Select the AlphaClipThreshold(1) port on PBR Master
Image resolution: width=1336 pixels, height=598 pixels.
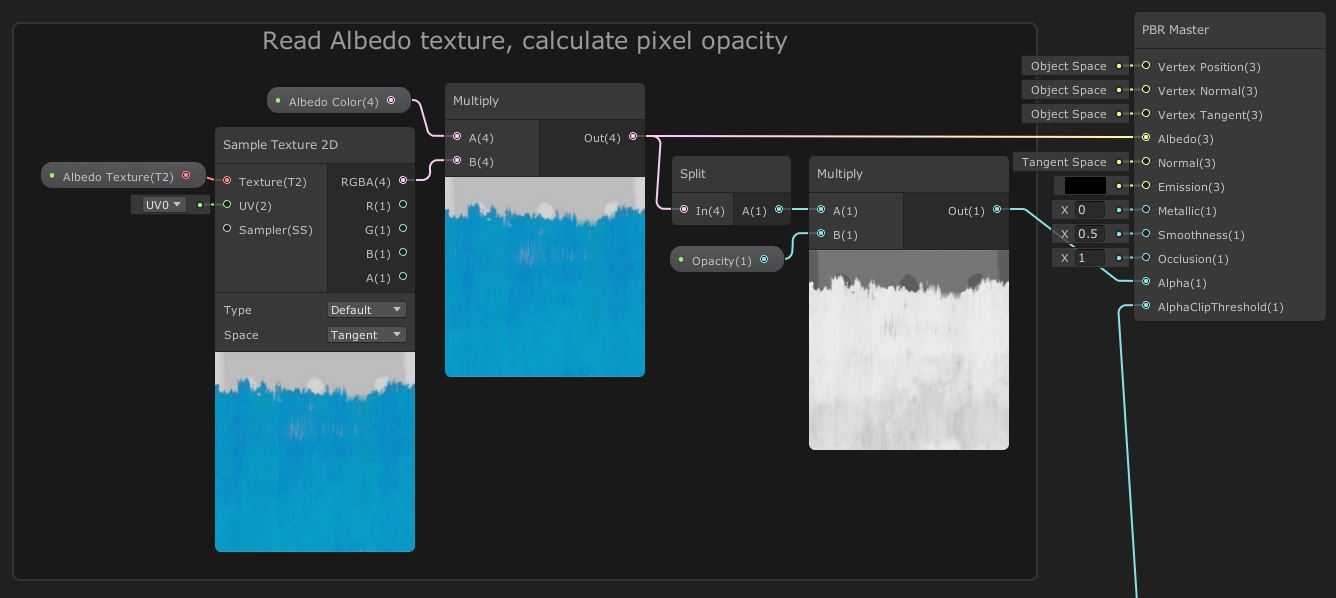1146,305
